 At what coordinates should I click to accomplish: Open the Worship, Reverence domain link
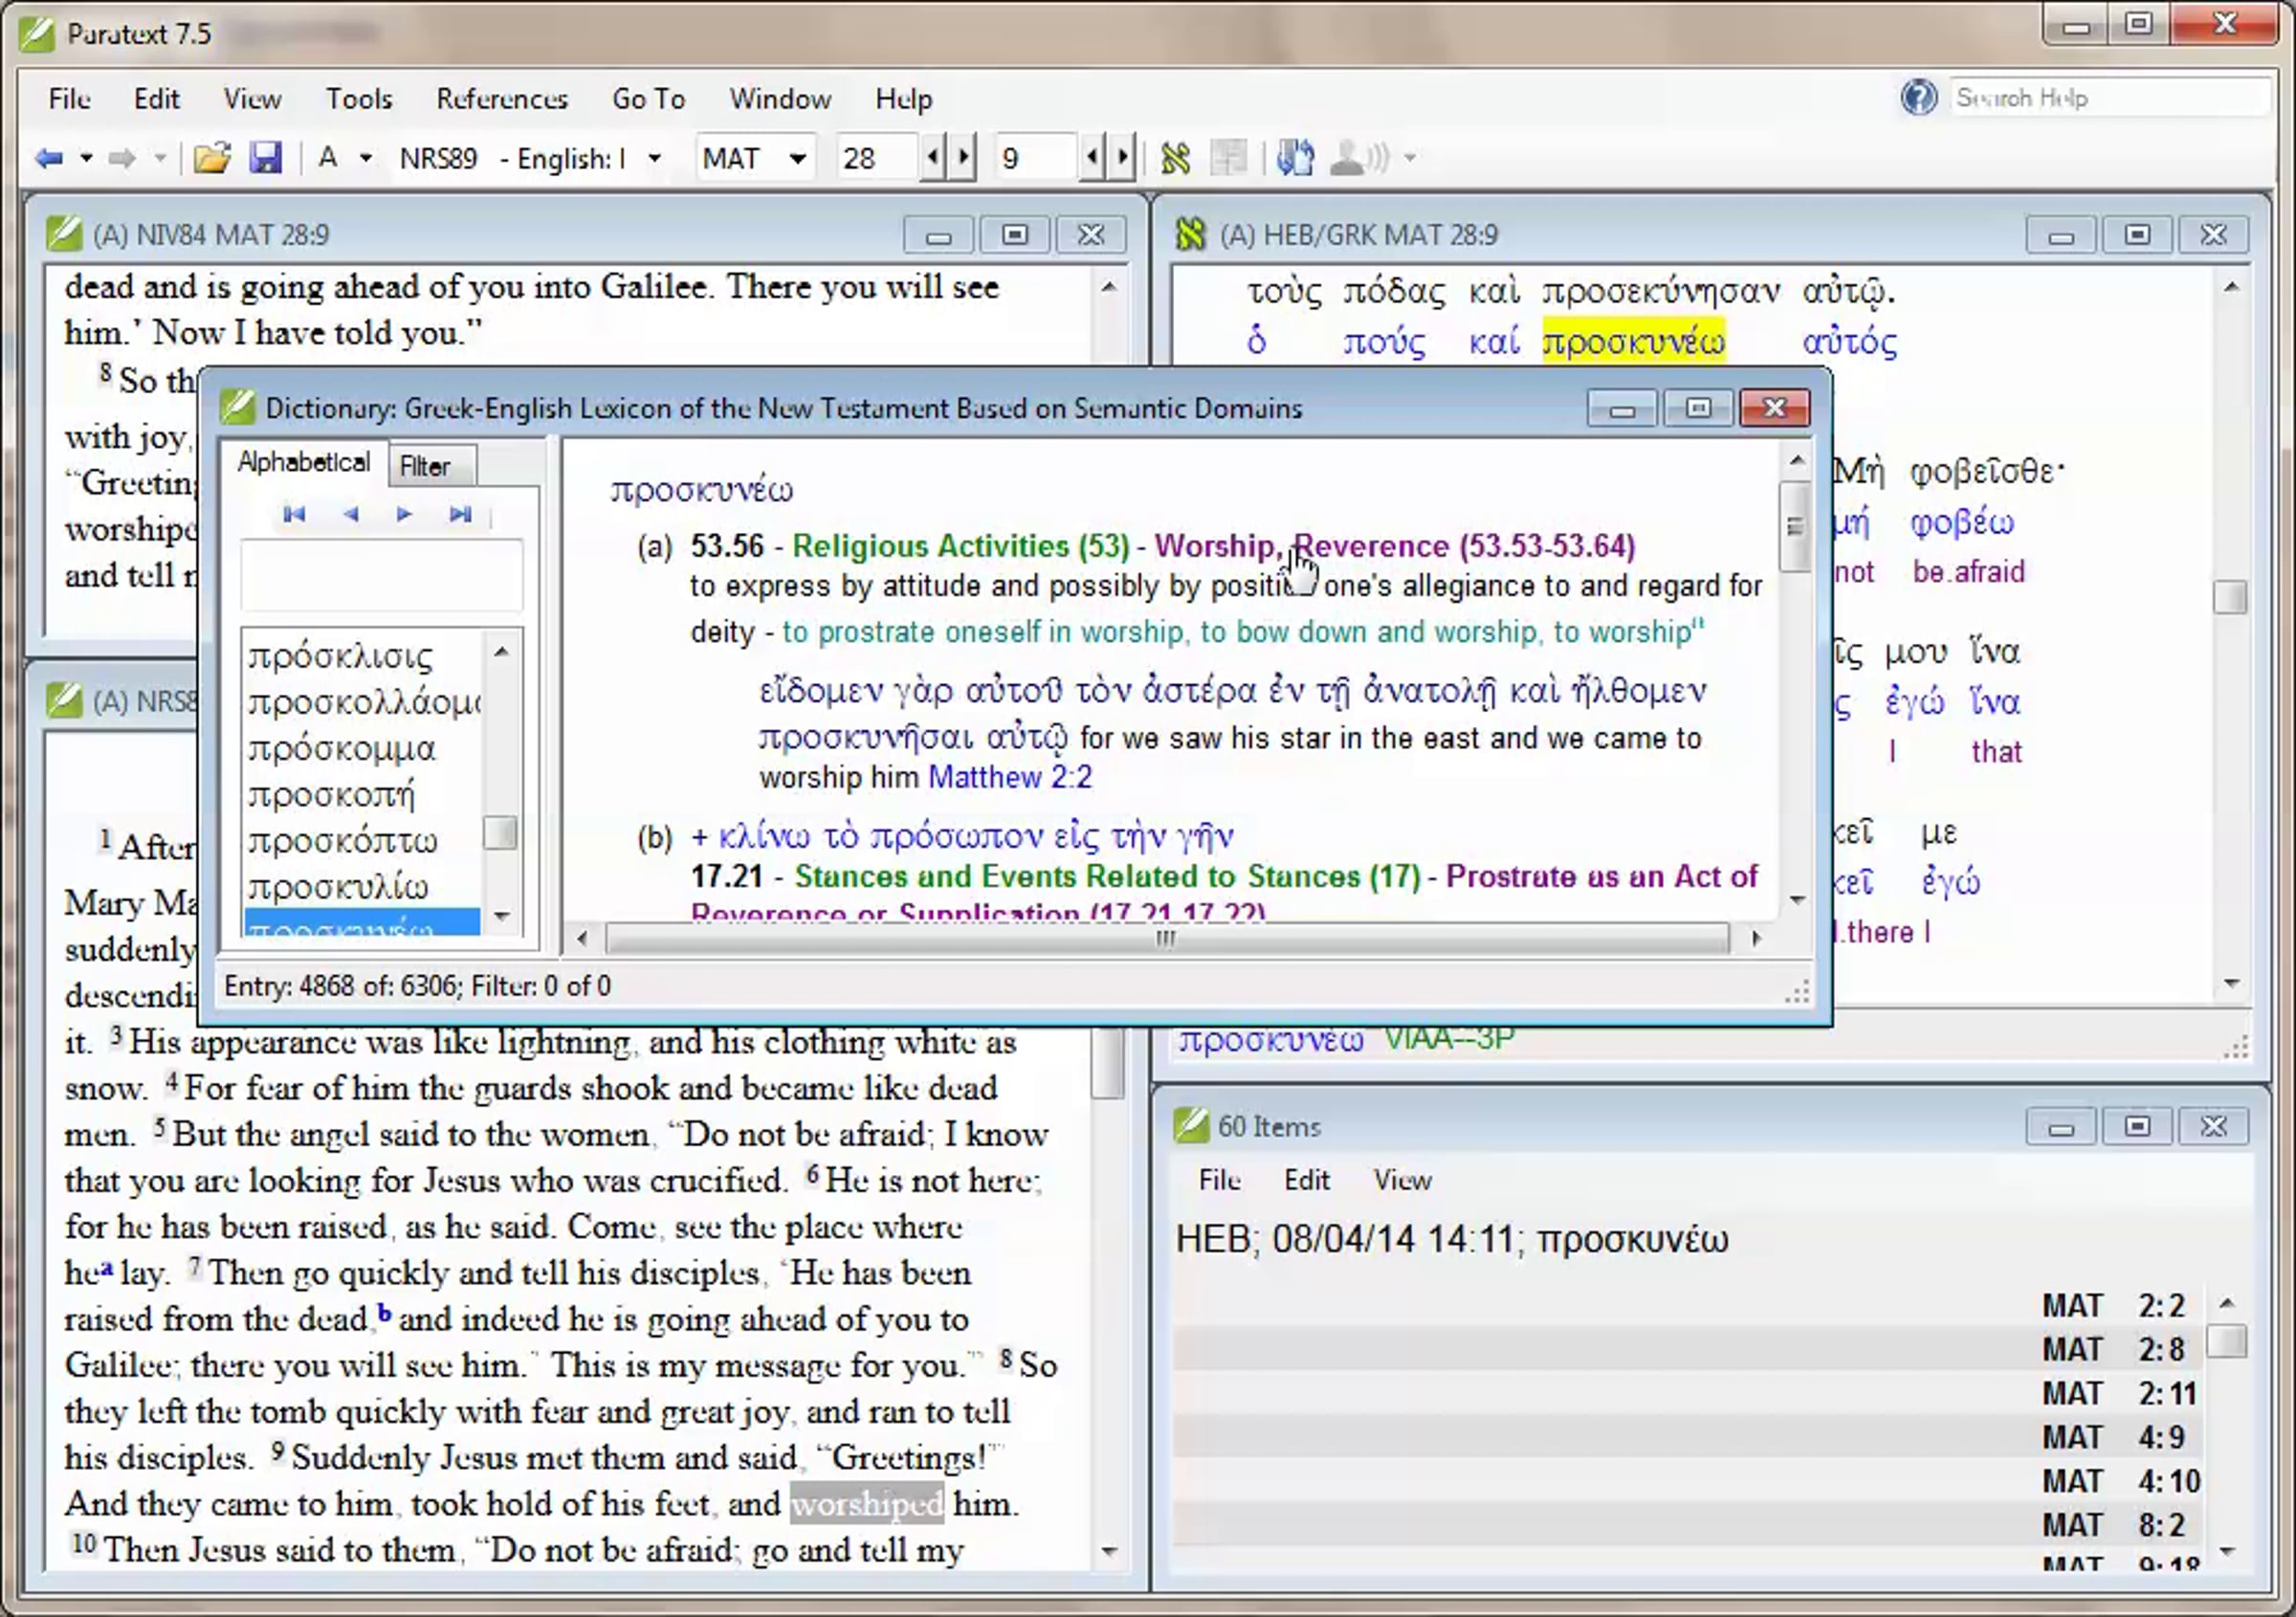[1394, 546]
